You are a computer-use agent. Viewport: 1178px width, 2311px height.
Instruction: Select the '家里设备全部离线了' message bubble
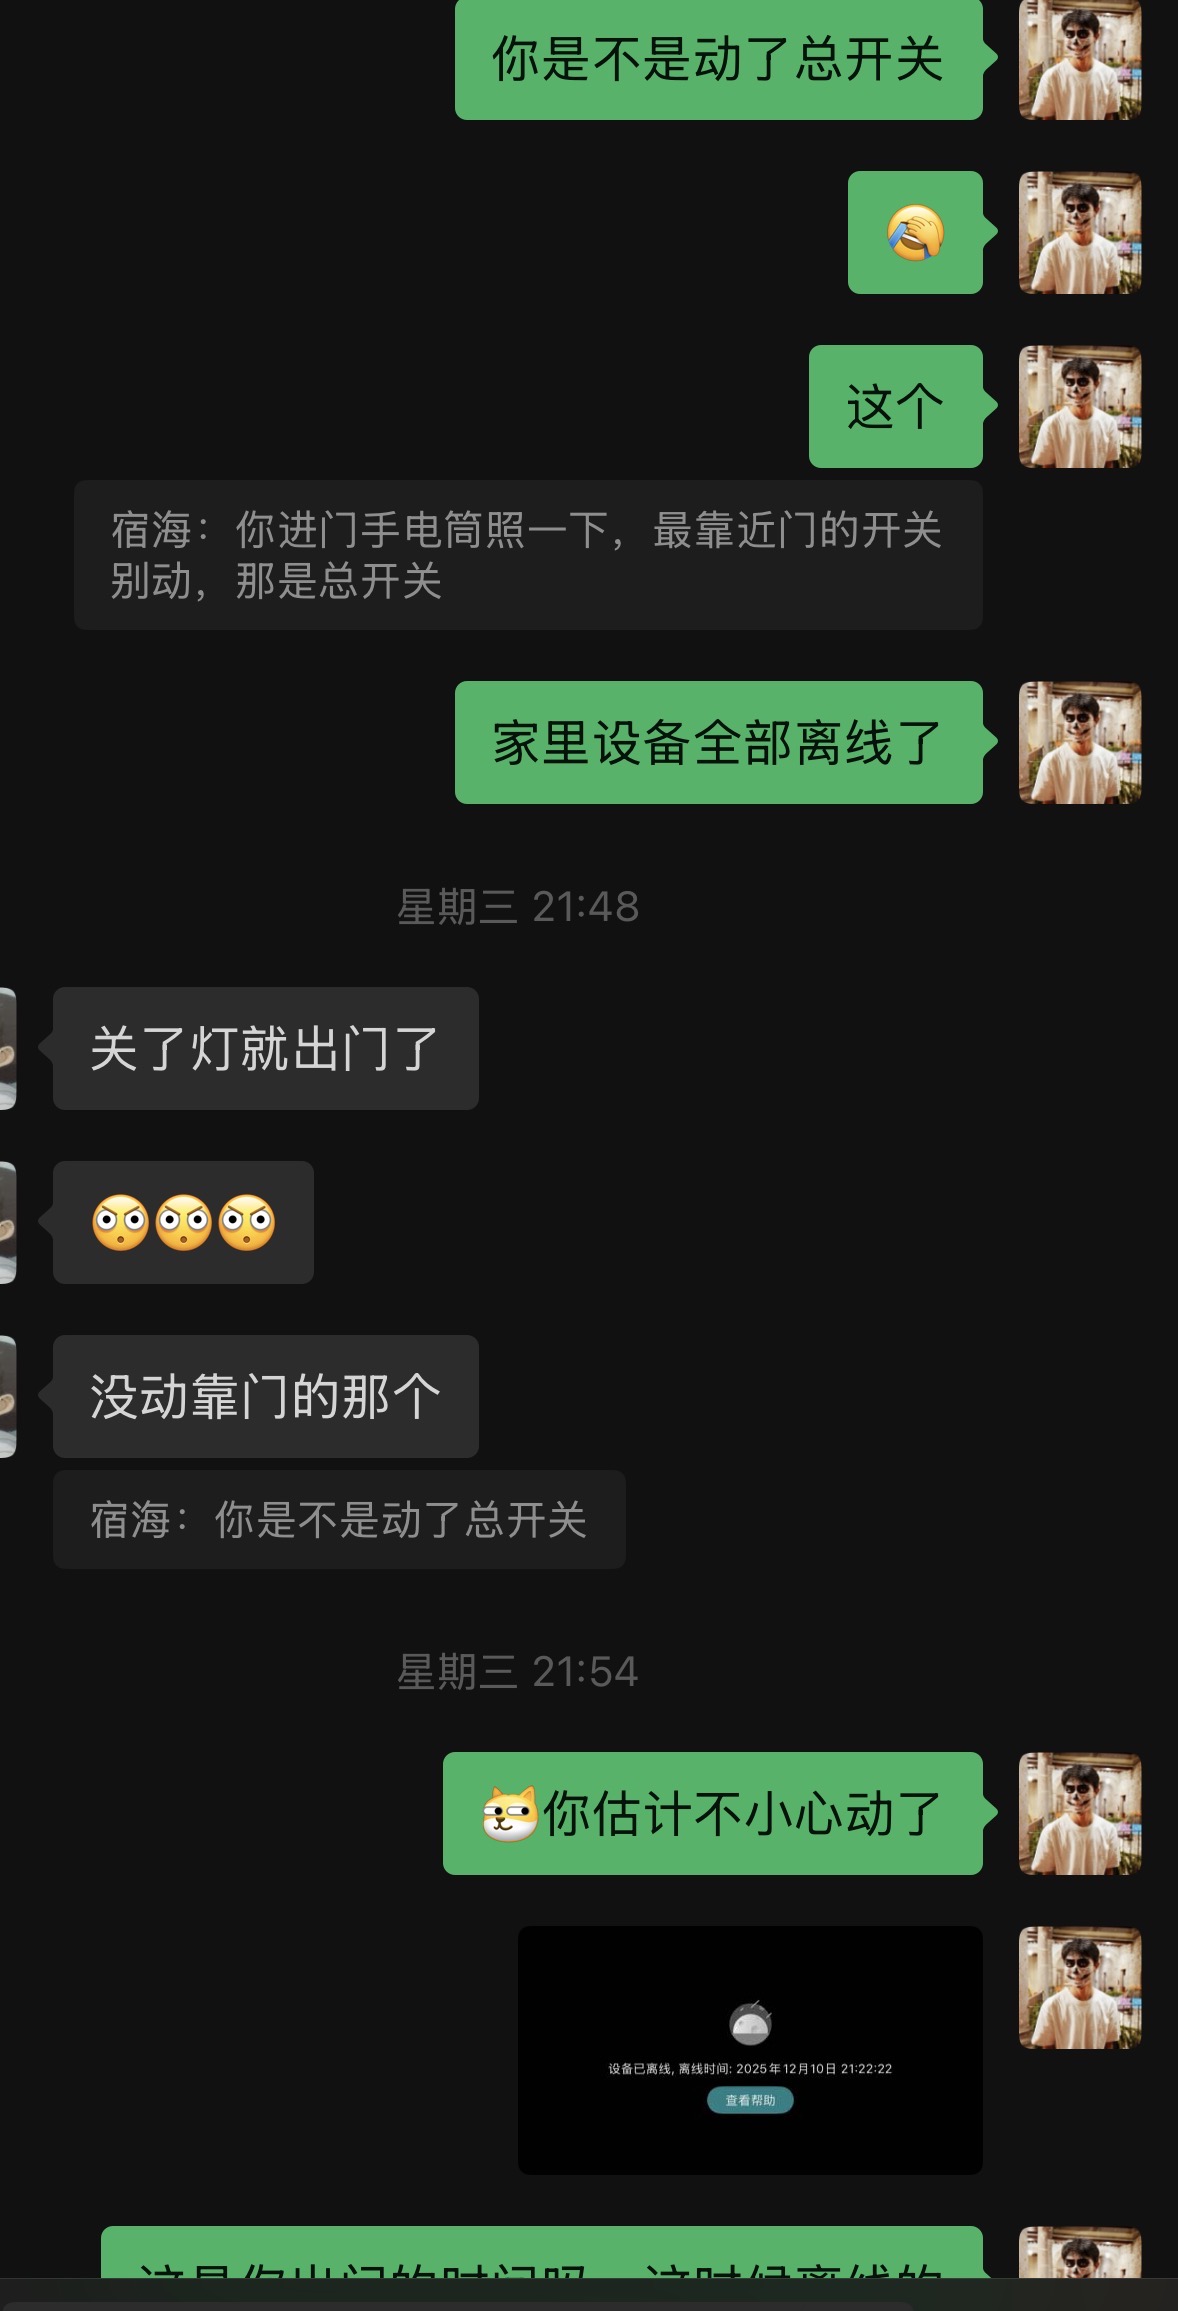pyautogui.click(x=719, y=742)
